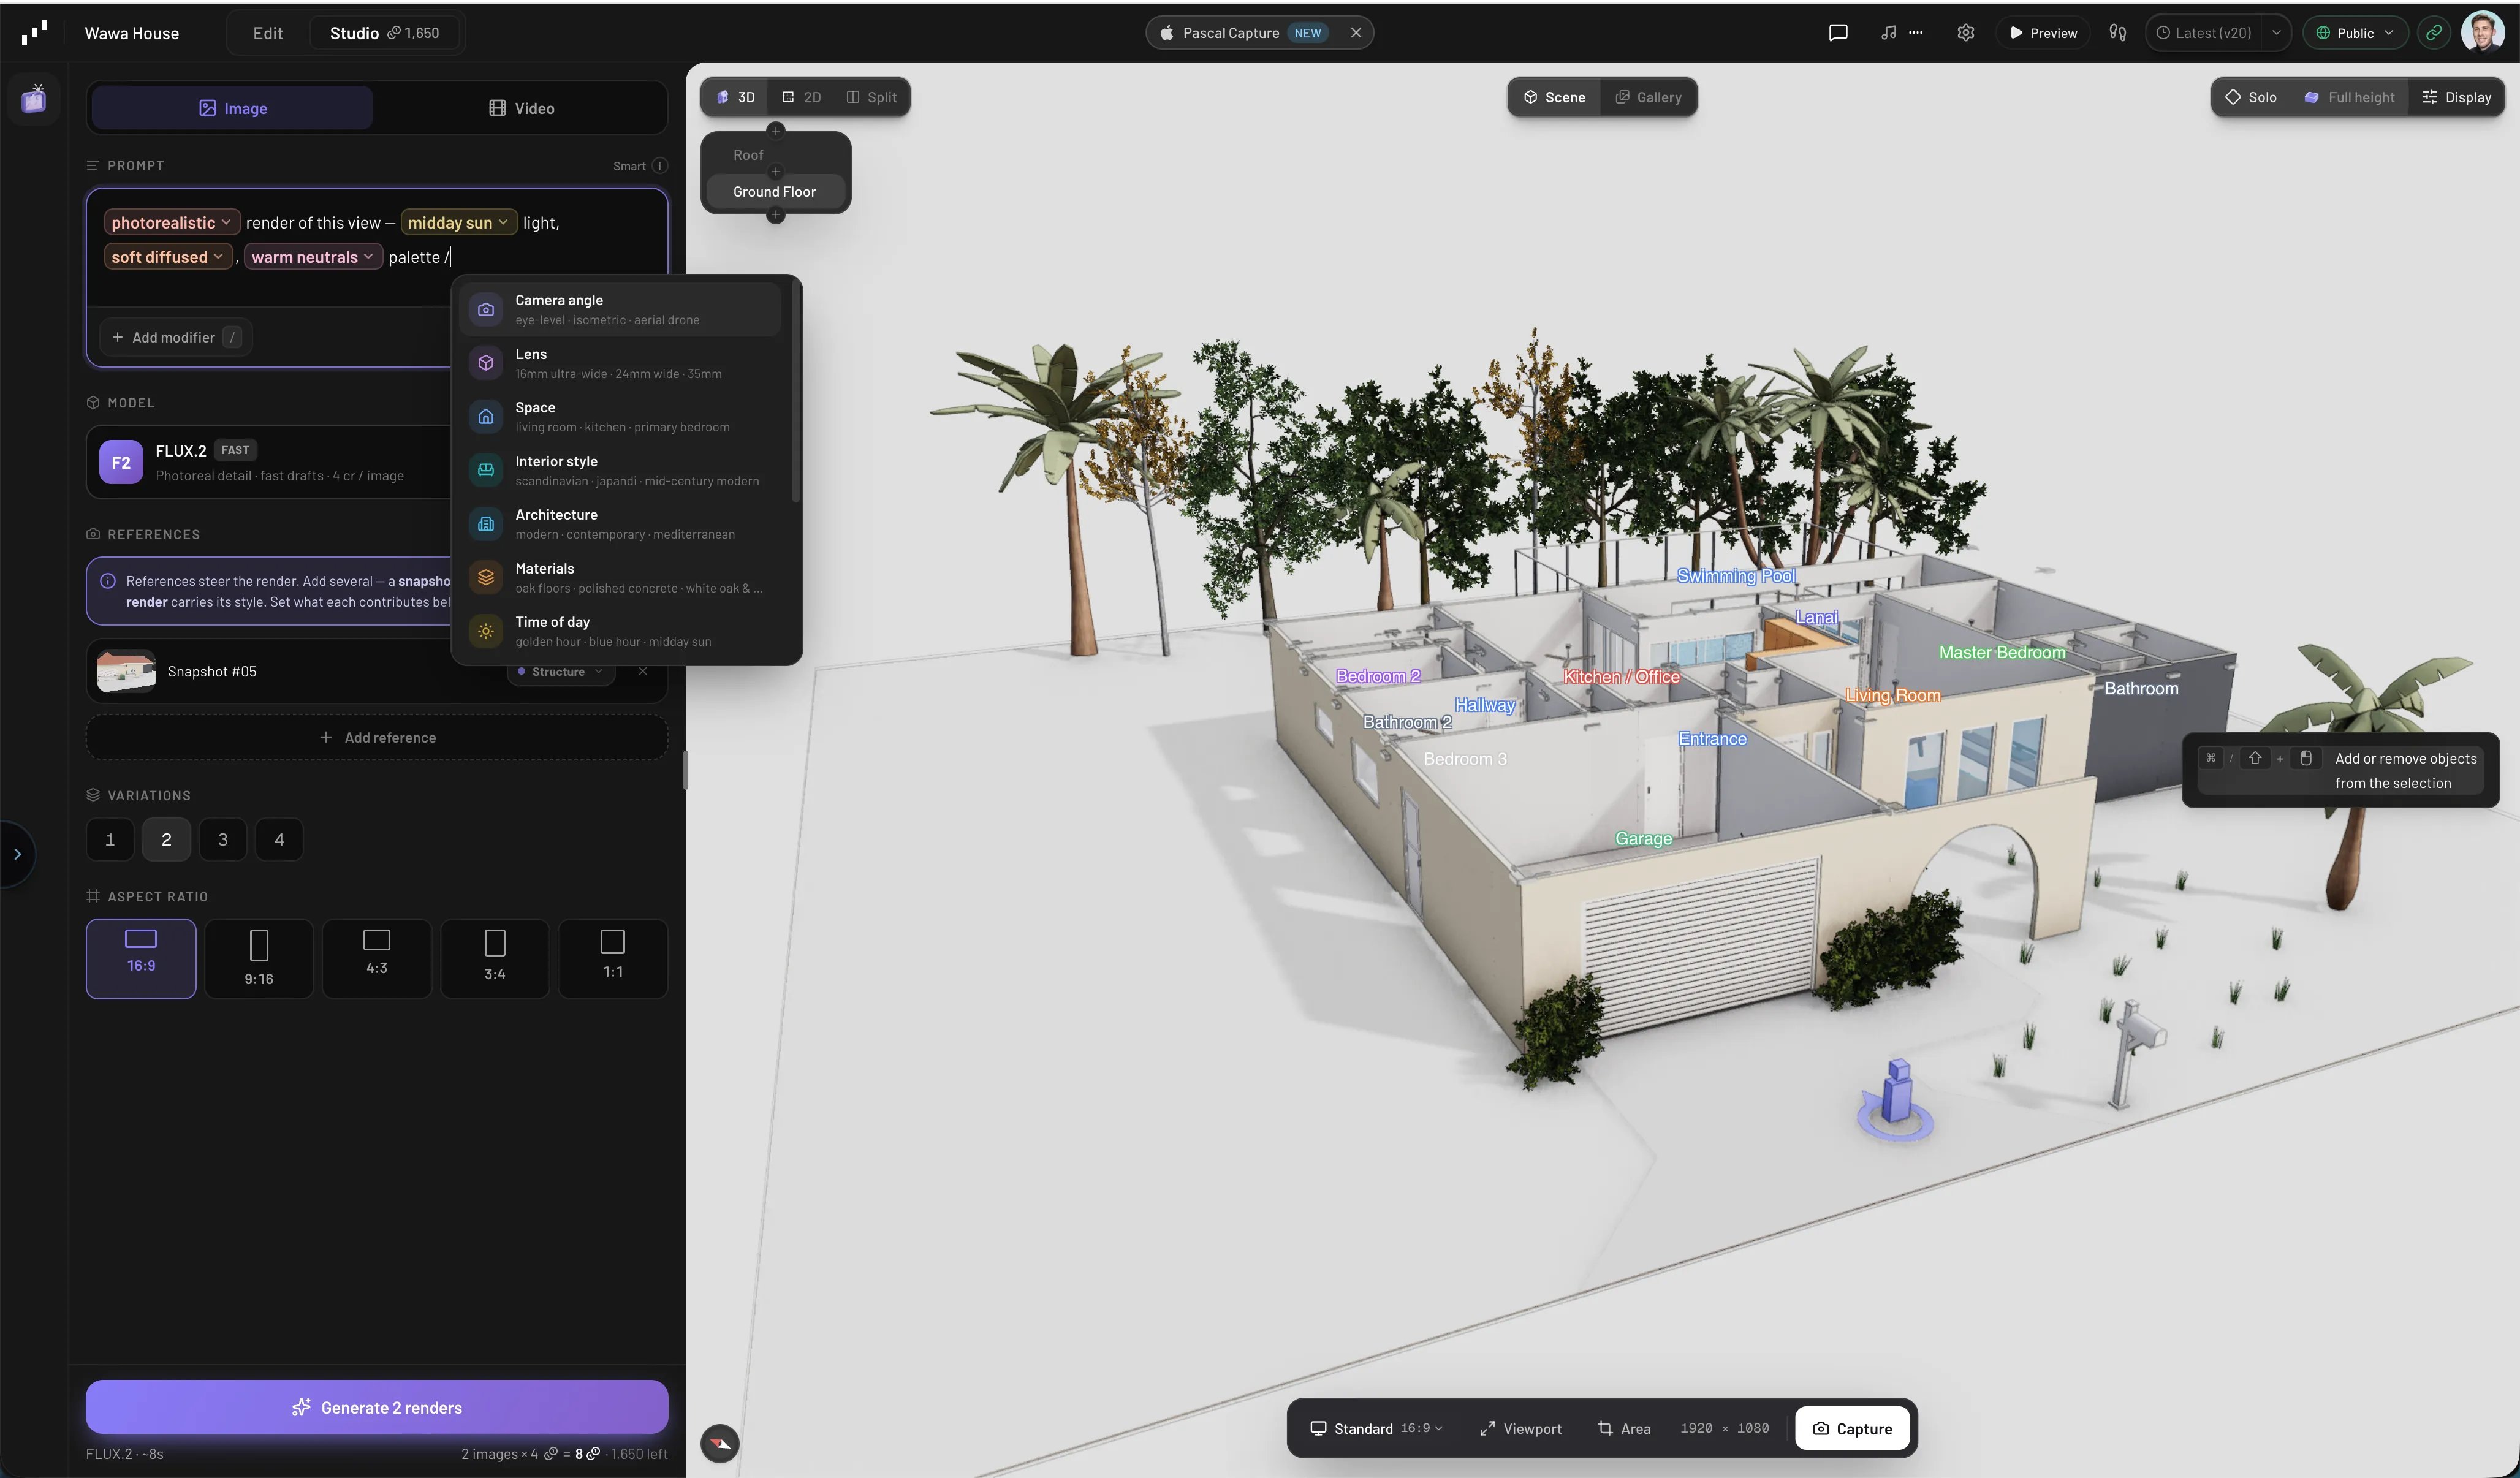The height and width of the screenshot is (1478, 2520).
Task: Select 9:16 aspect ratio
Action: [x=259, y=959]
